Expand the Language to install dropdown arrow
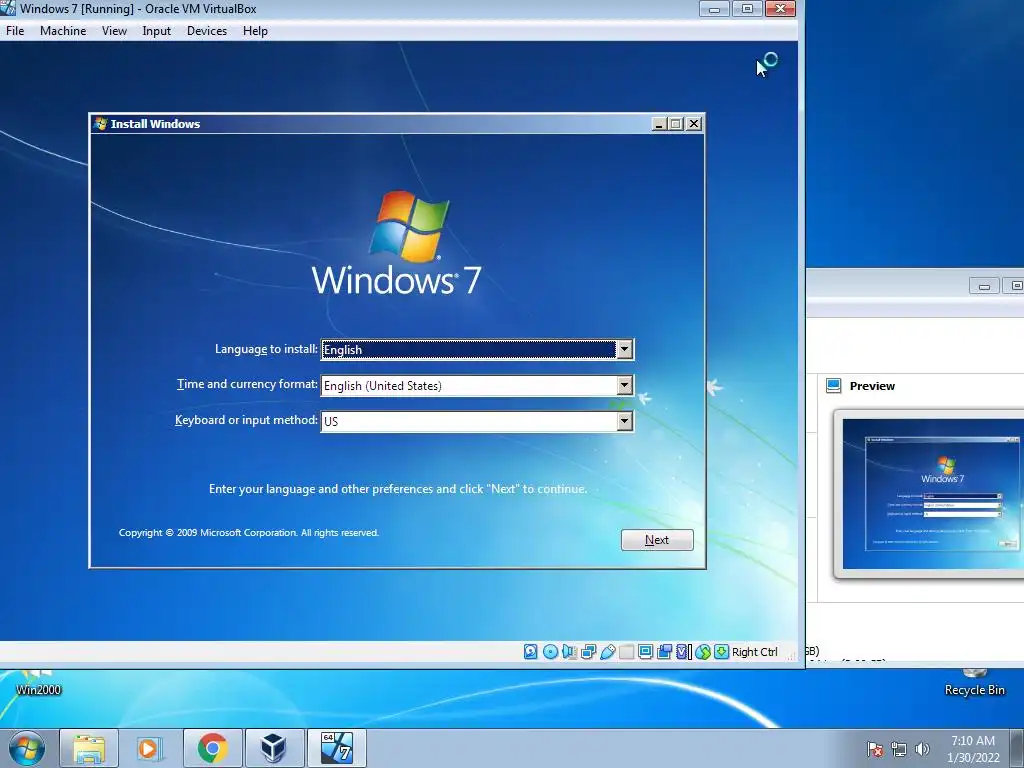1024x768 pixels. click(624, 349)
